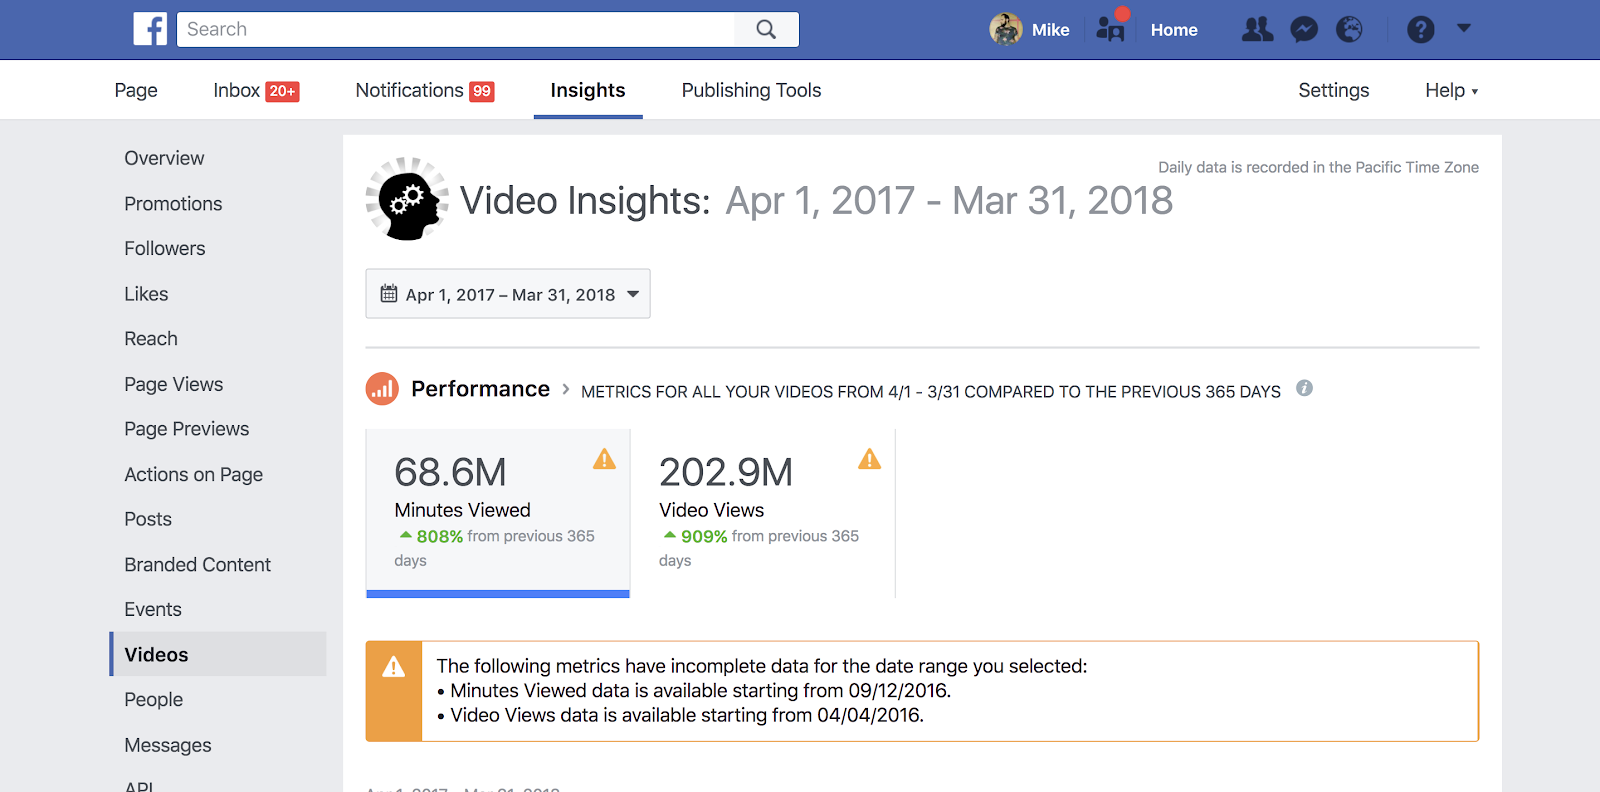Open Likes in the sidebar

coord(146,294)
